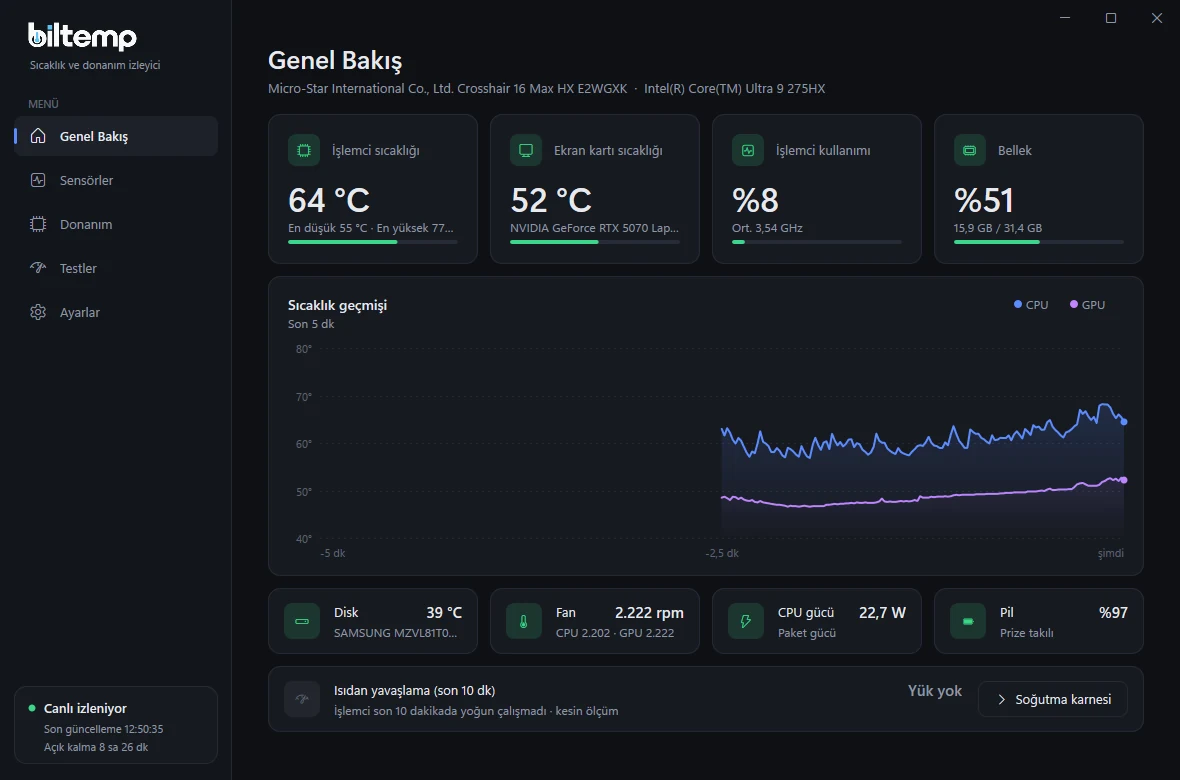The width and height of the screenshot is (1180, 780).
Task: Click the Bellek memory icon
Action: [x=970, y=151]
